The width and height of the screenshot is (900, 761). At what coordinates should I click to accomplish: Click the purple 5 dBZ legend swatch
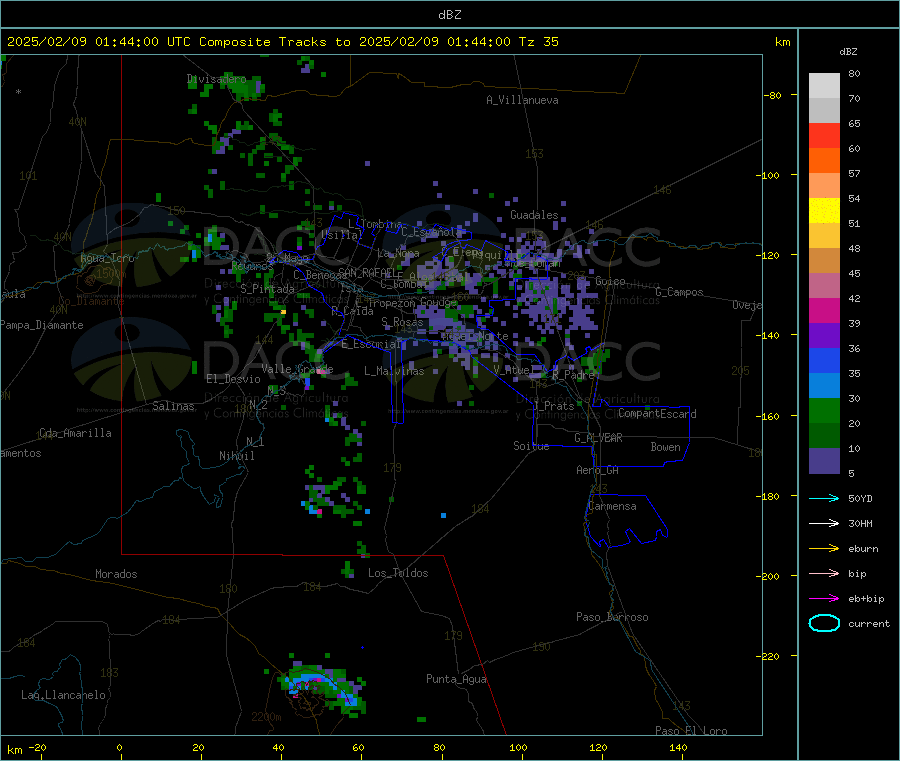coord(824,461)
